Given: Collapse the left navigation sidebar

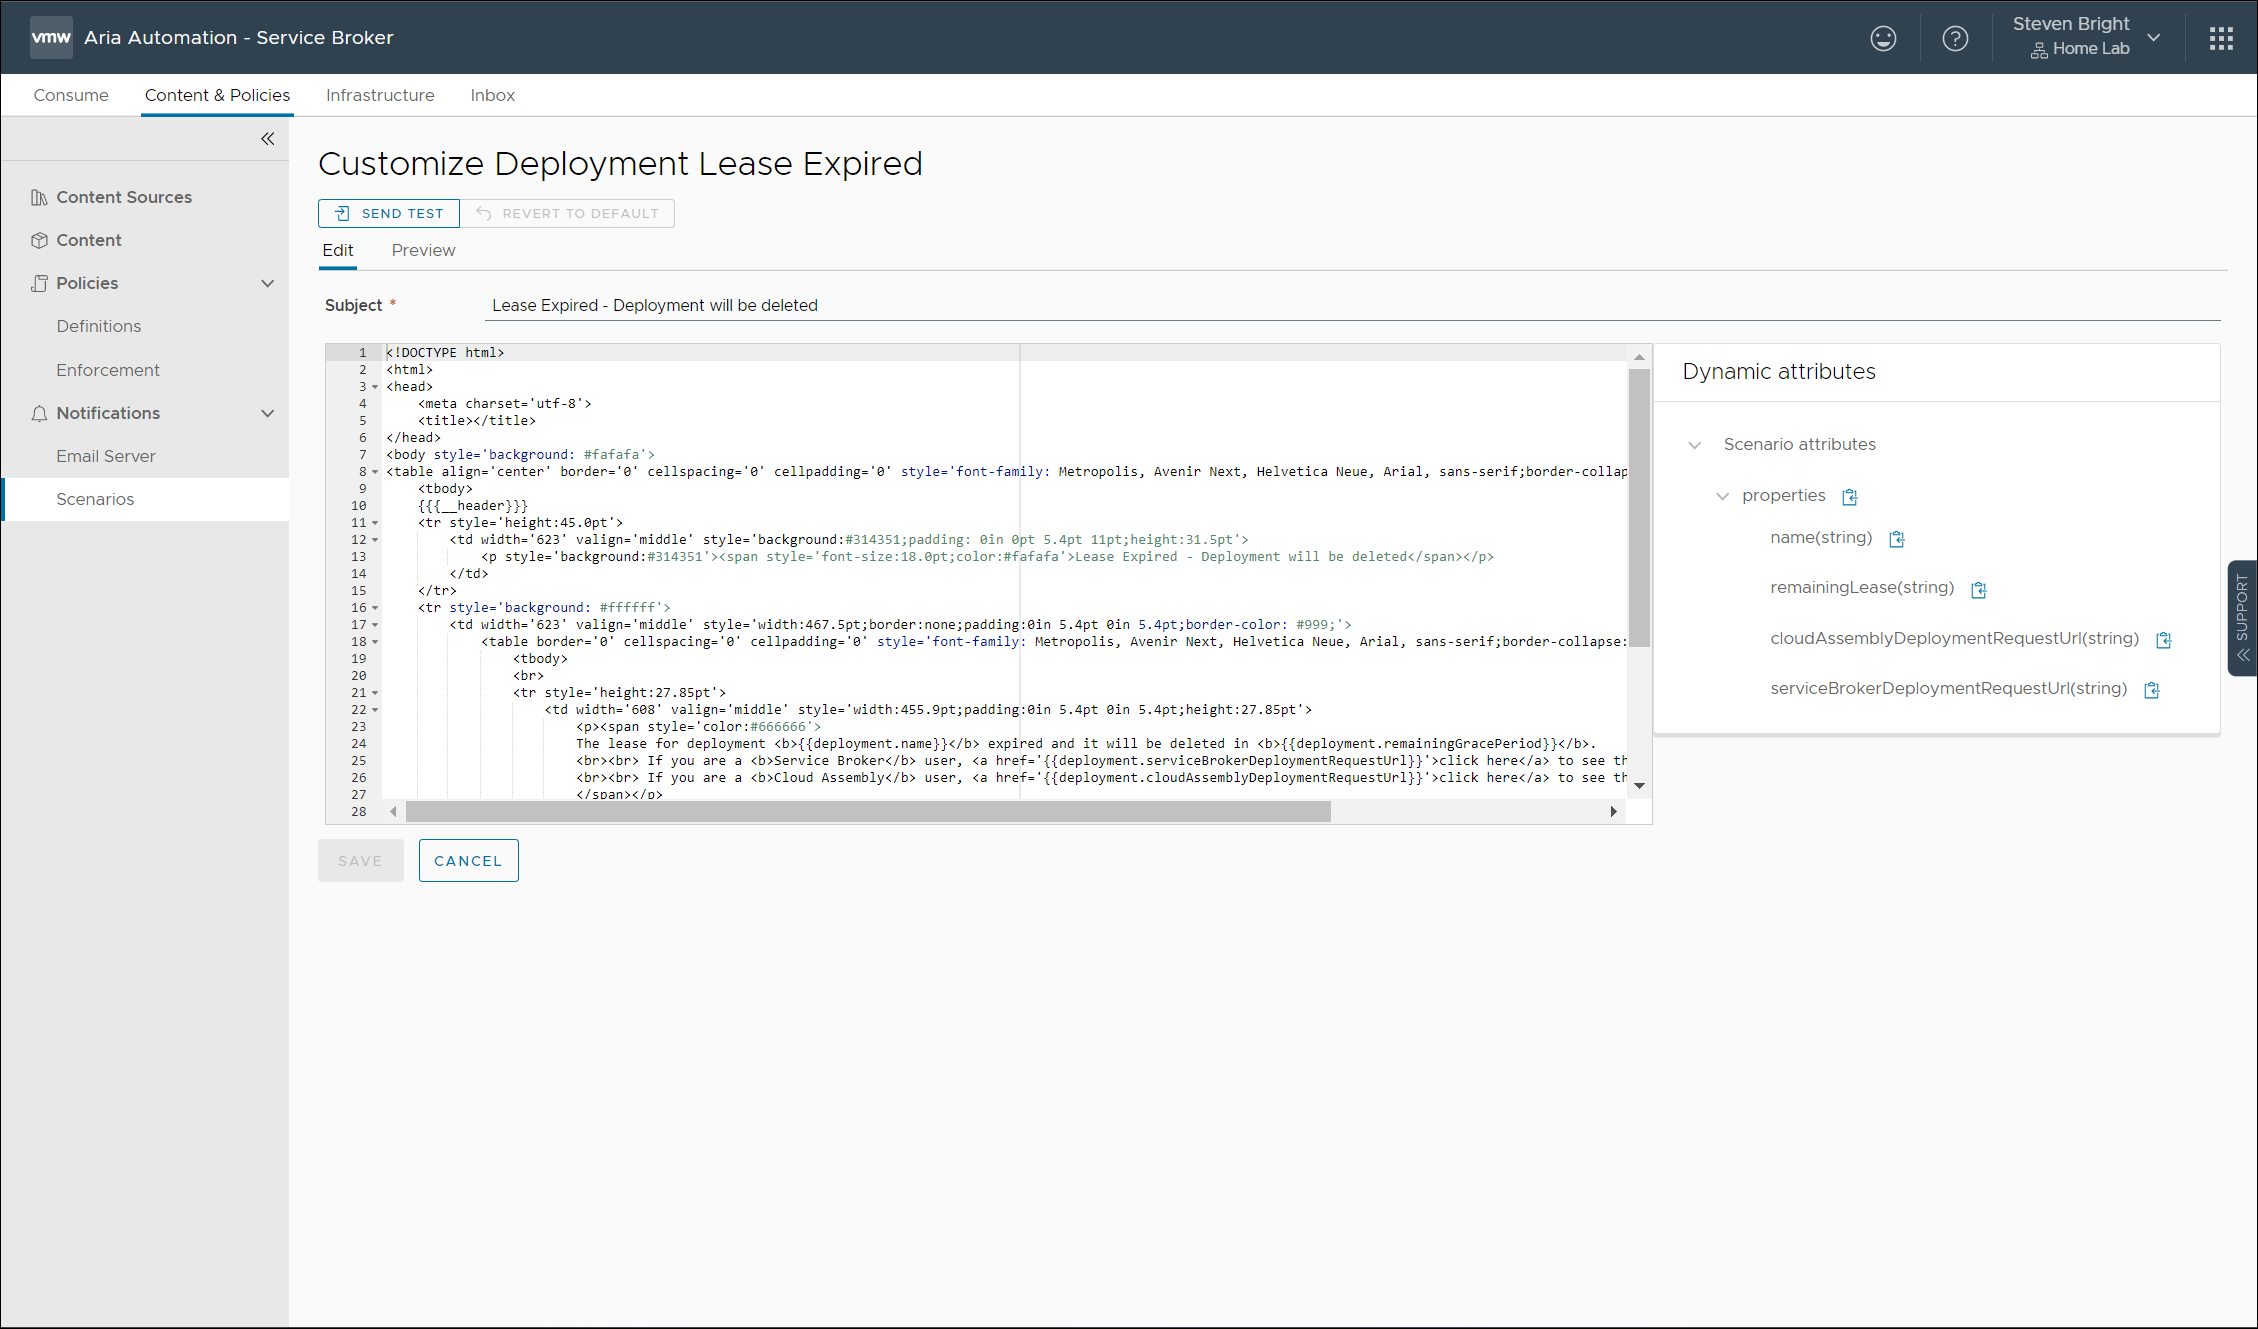Looking at the screenshot, I should tap(267, 139).
